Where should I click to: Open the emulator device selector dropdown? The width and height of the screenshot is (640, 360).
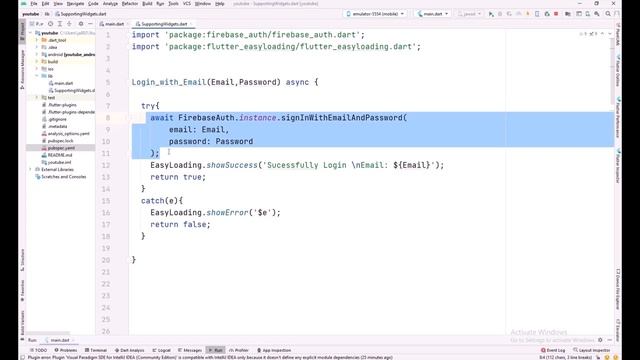click(x=375, y=14)
